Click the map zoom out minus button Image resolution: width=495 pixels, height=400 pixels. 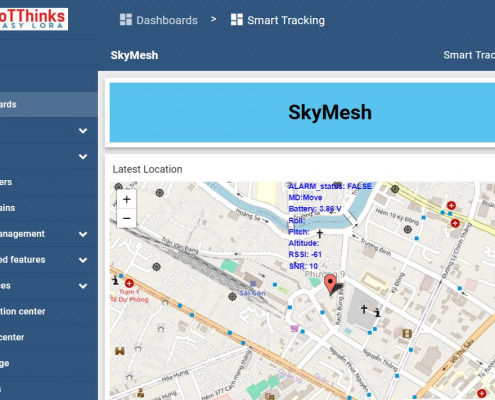click(126, 218)
